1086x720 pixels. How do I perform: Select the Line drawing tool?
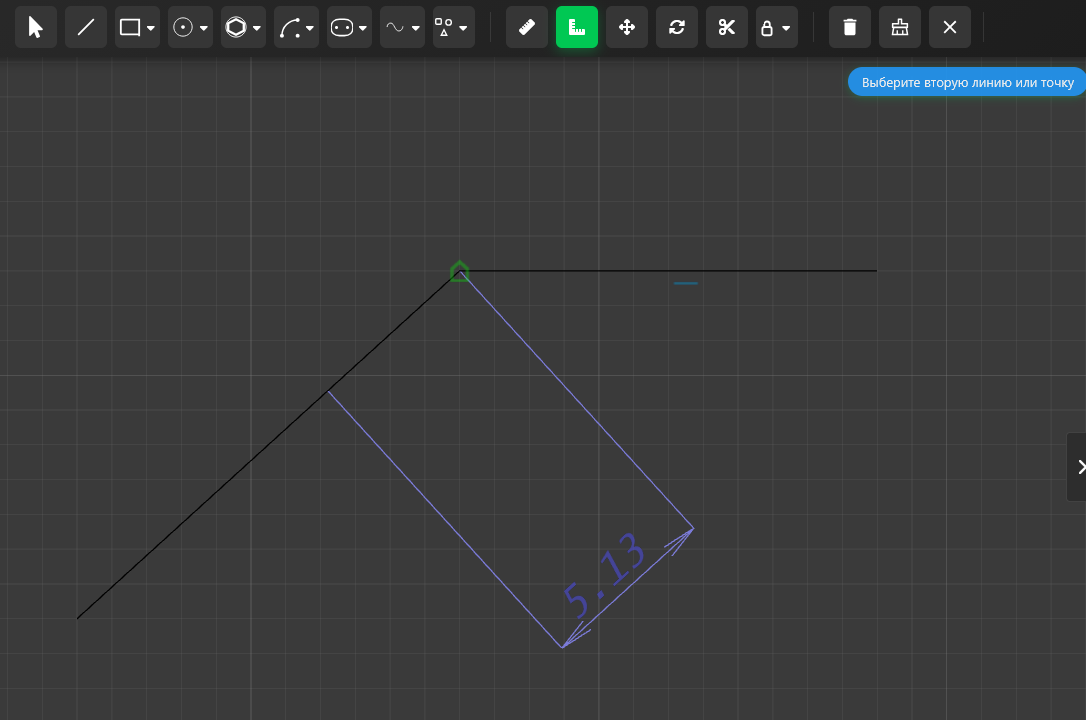click(x=86, y=28)
